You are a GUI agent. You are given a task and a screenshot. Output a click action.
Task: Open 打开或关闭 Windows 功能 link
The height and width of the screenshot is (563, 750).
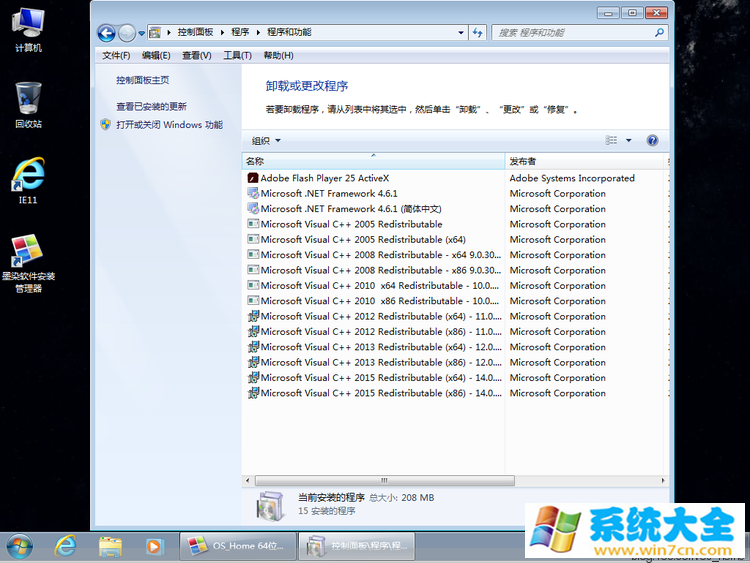pyautogui.click(x=169, y=125)
